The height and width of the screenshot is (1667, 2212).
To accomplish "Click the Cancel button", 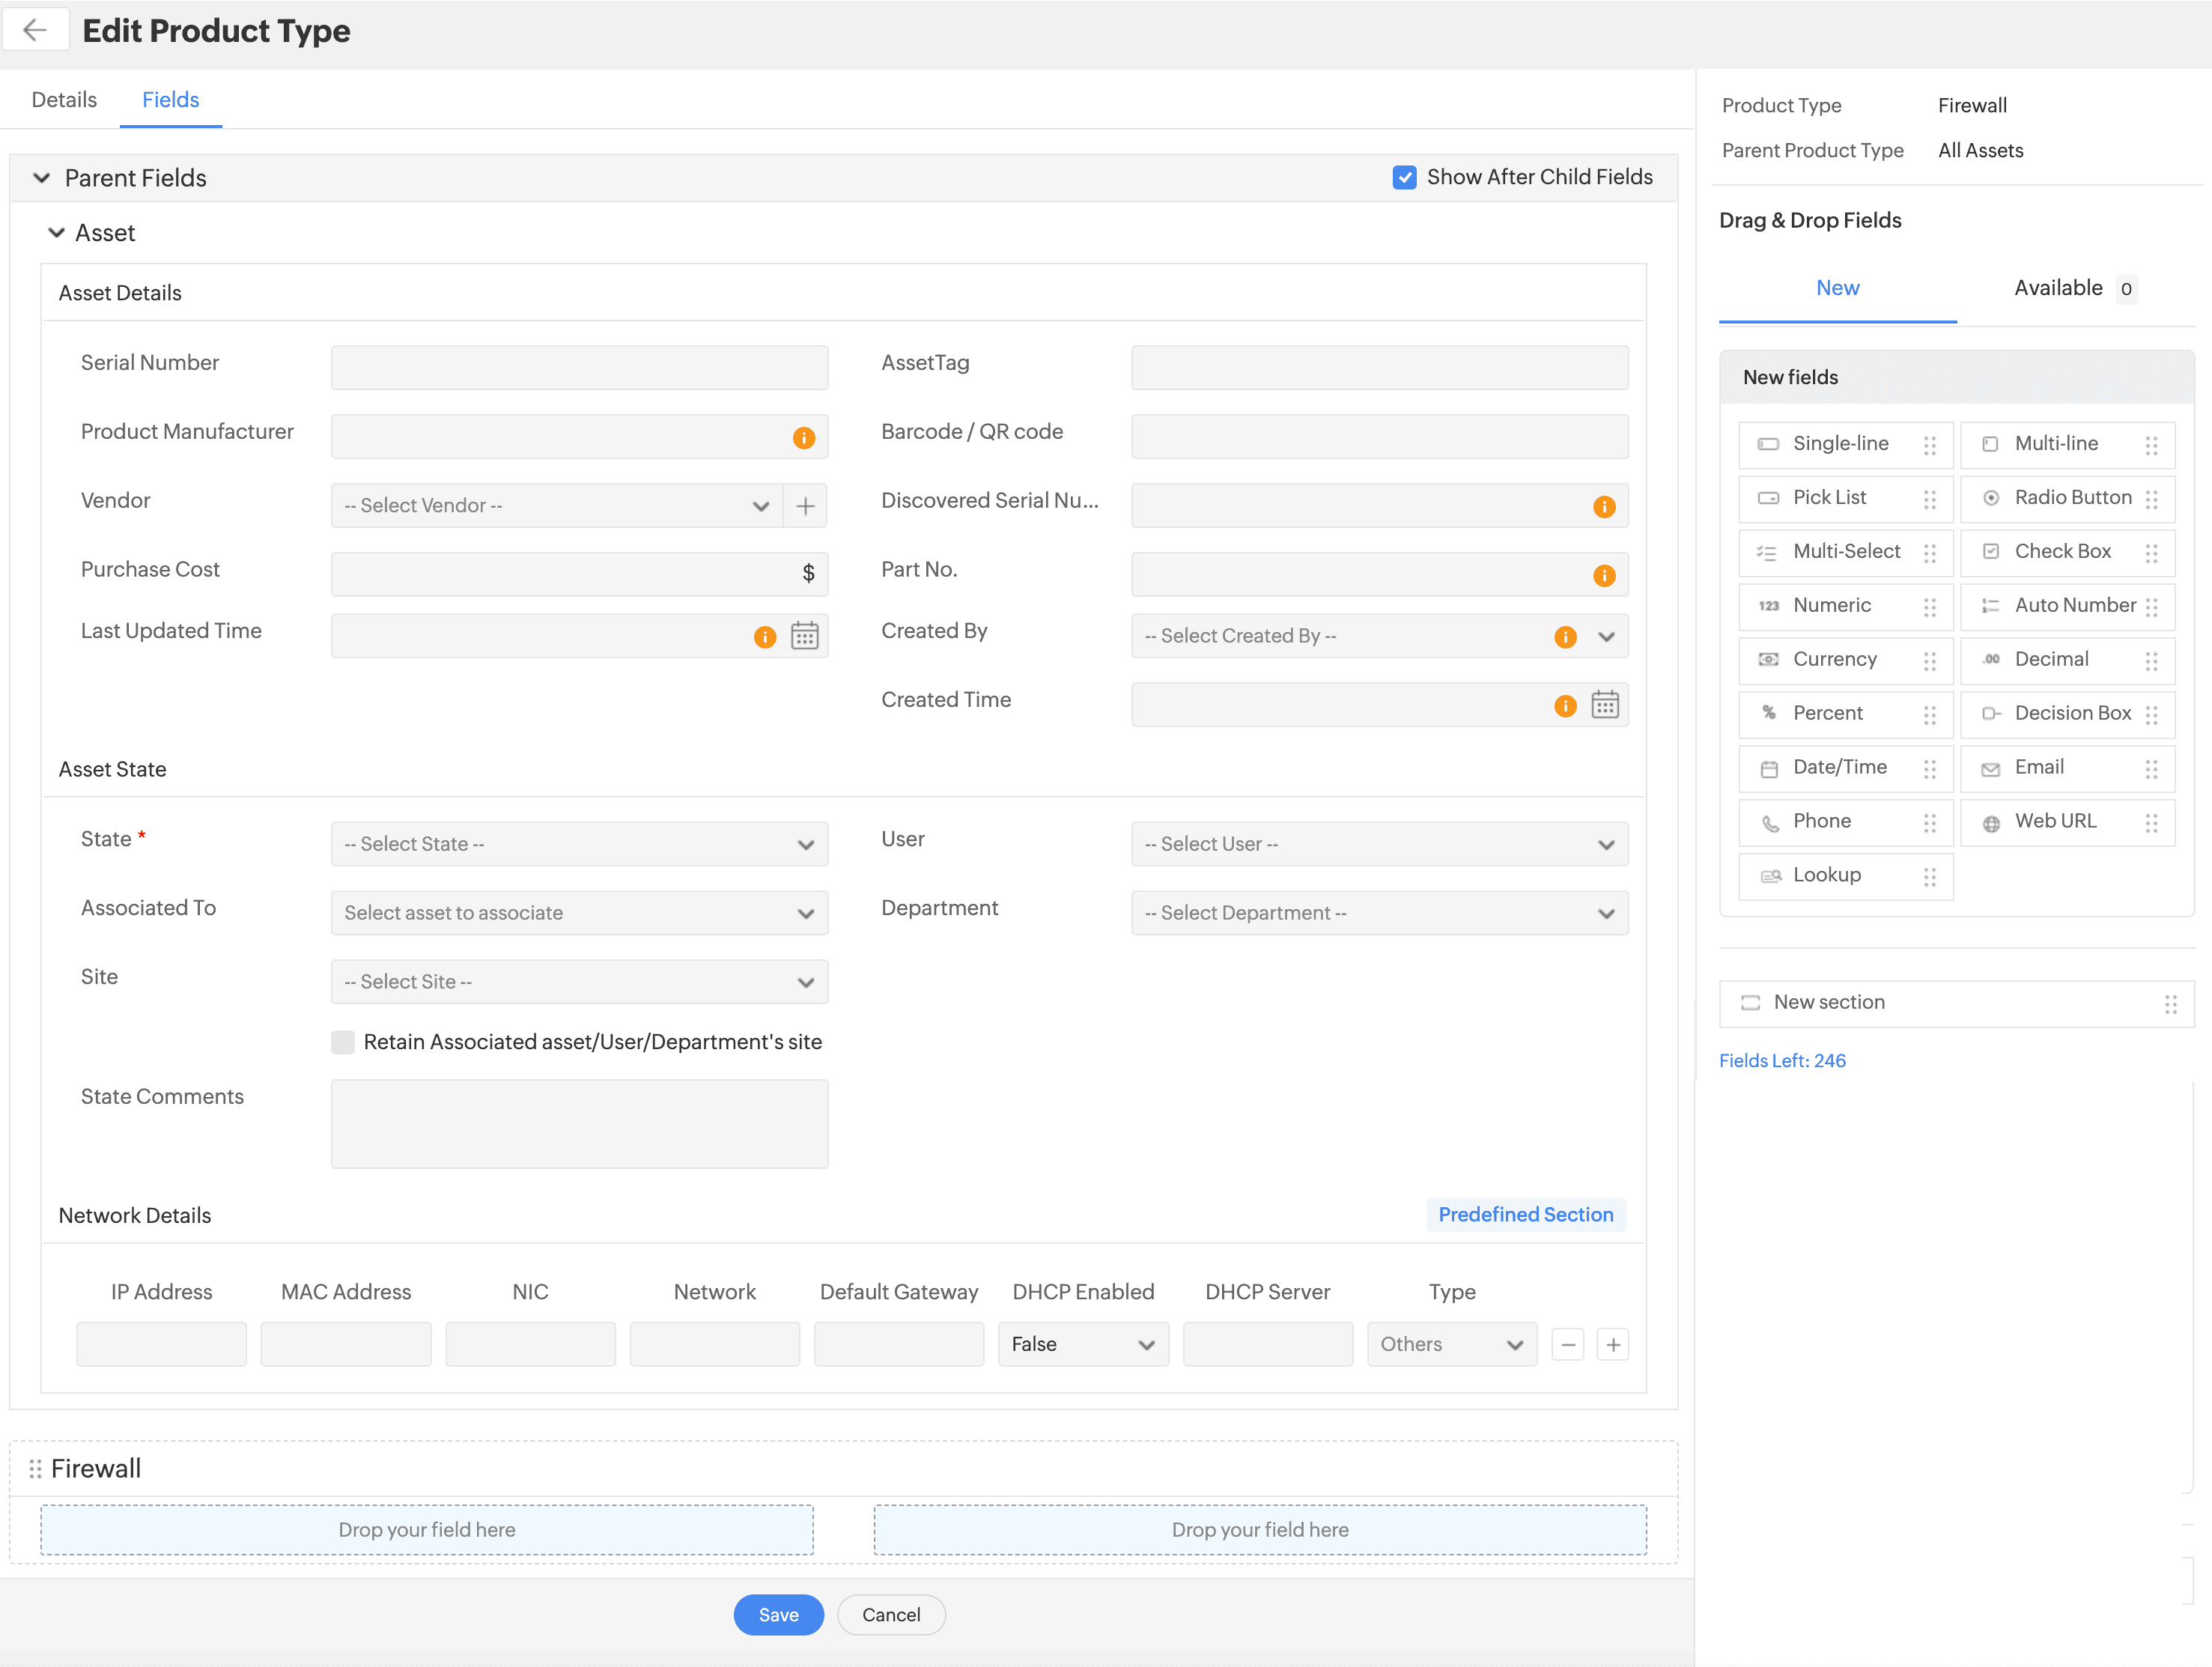I will tap(890, 1614).
